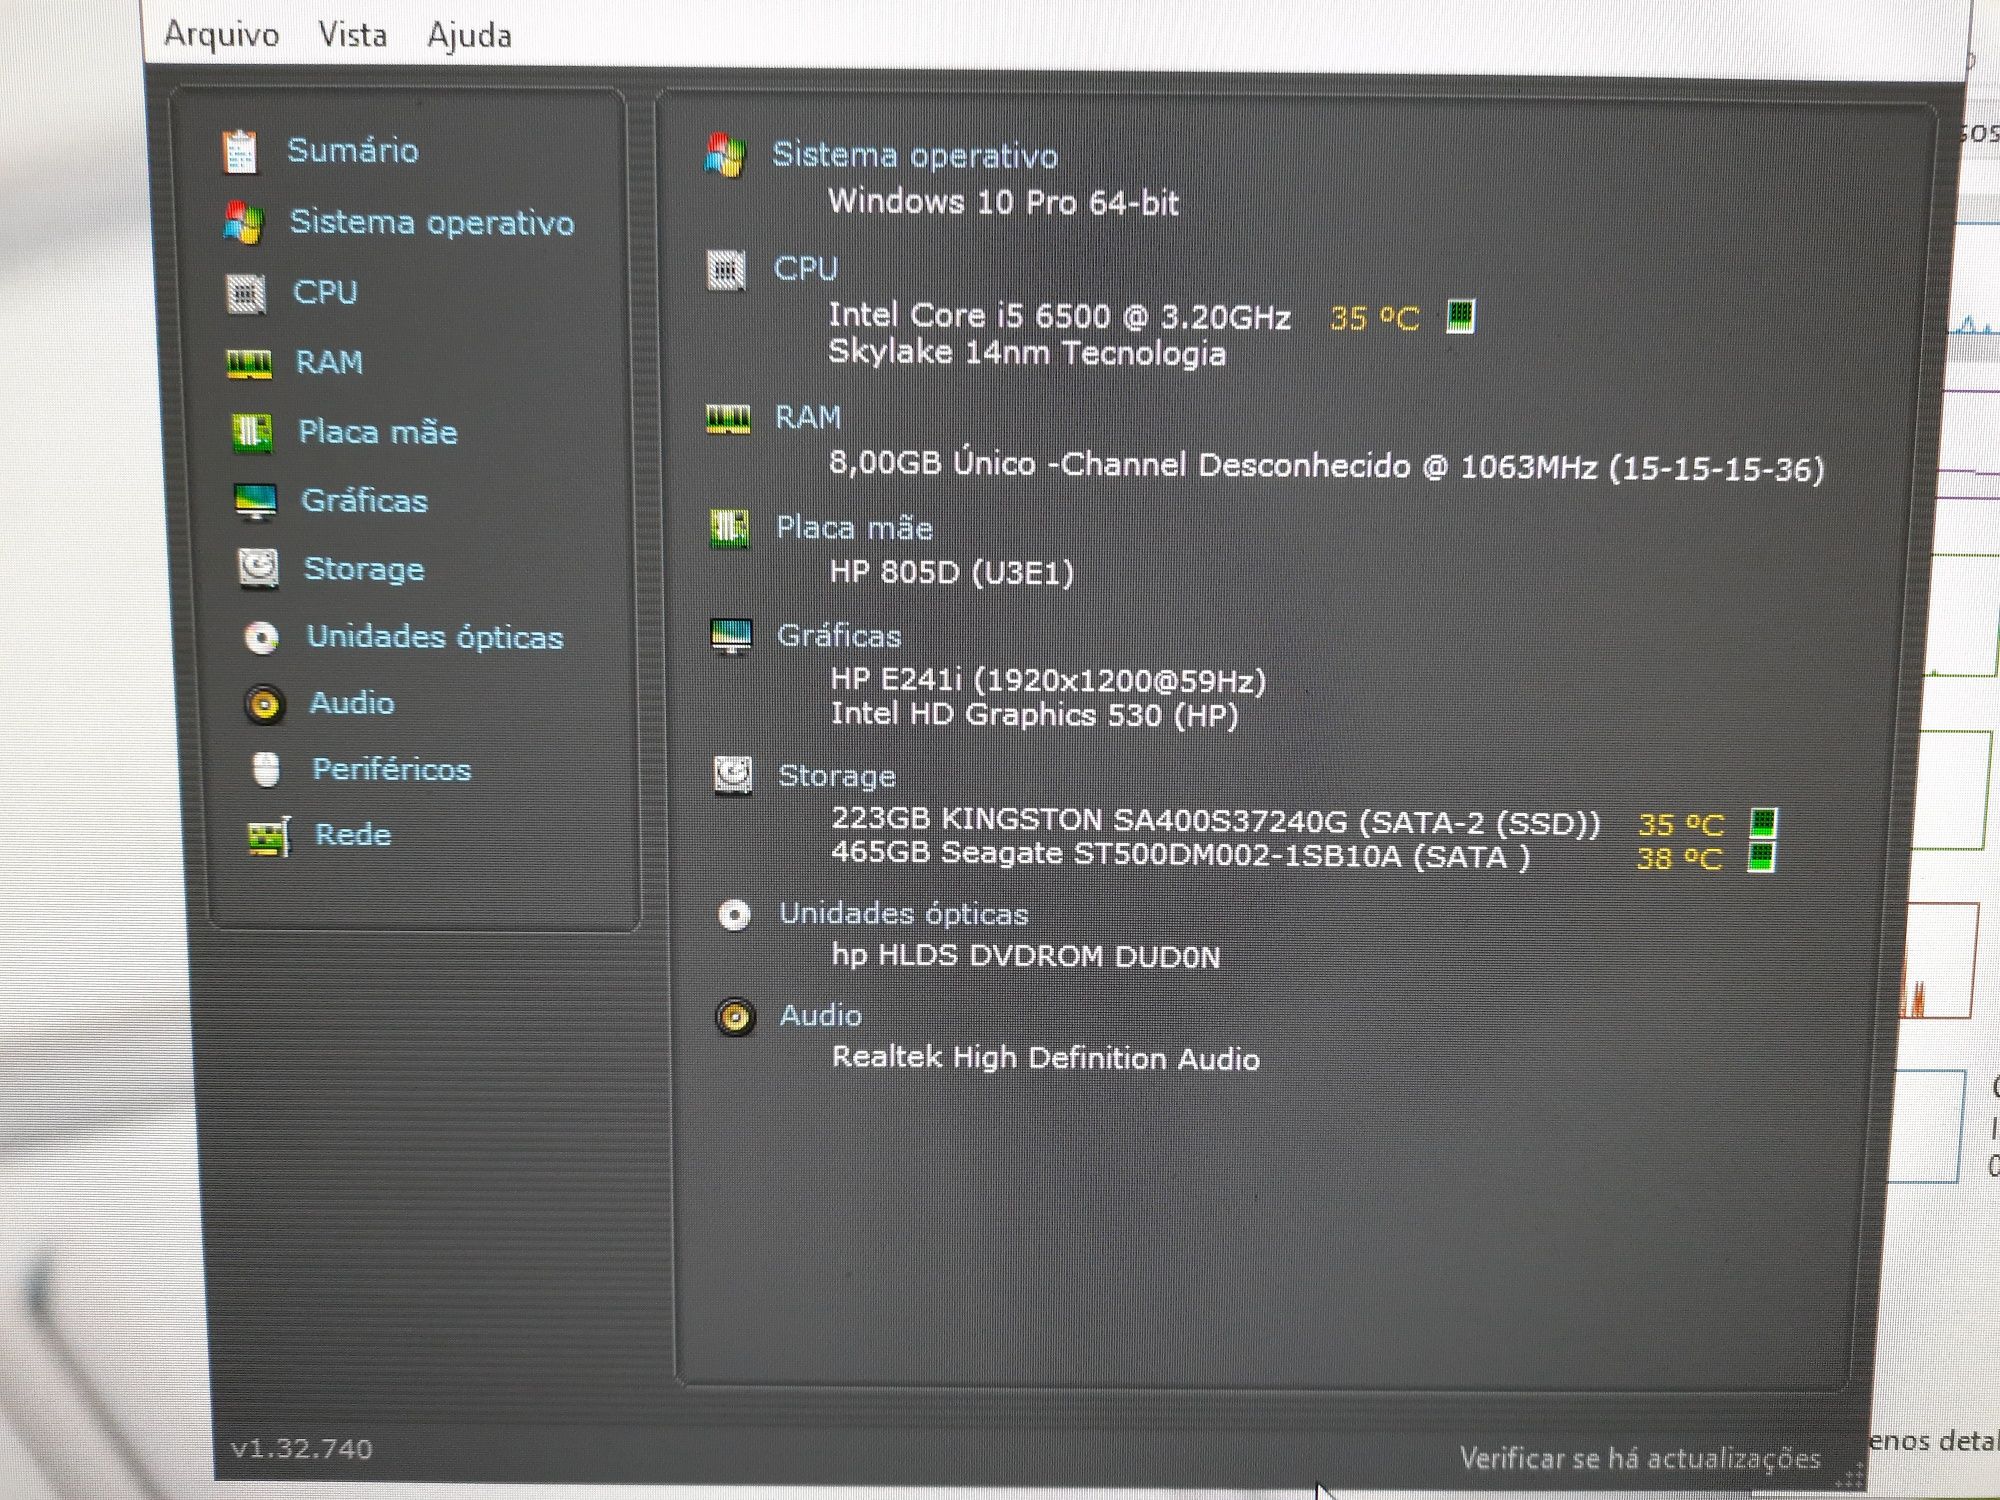2000x1500 pixels.
Task: Click the CPU chip icon in summary panel
Action: click(x=726, y=270)
